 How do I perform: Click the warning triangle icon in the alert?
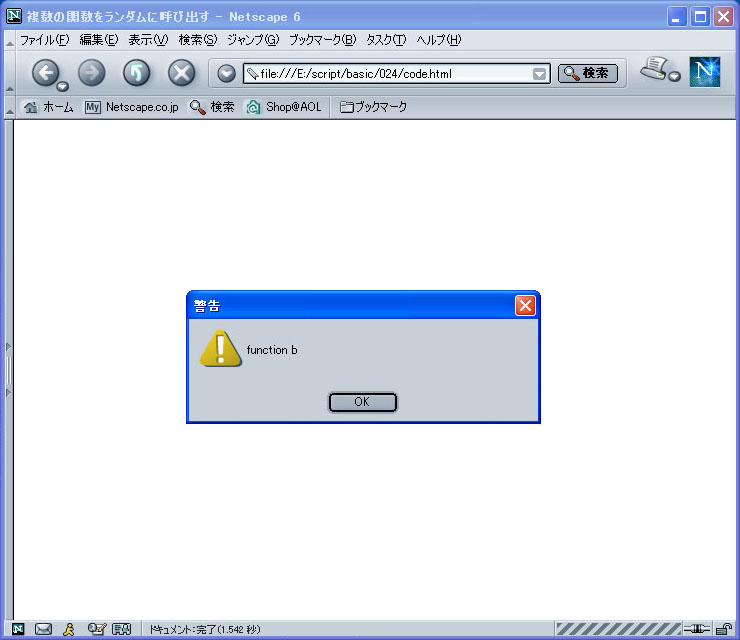click(220, 348)
